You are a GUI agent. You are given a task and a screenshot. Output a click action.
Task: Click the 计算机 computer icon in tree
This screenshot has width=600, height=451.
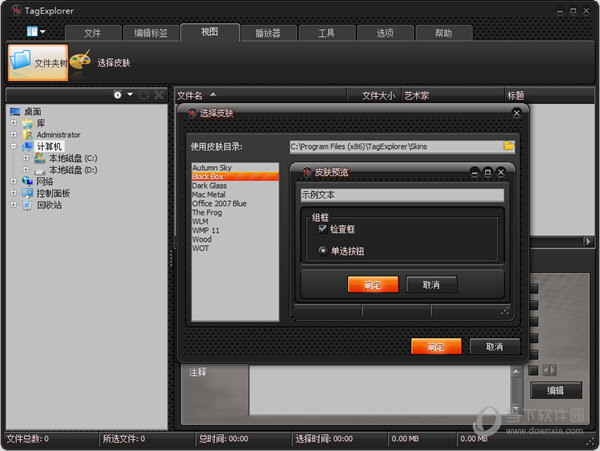pyautogui.click(x=28, y=147)
